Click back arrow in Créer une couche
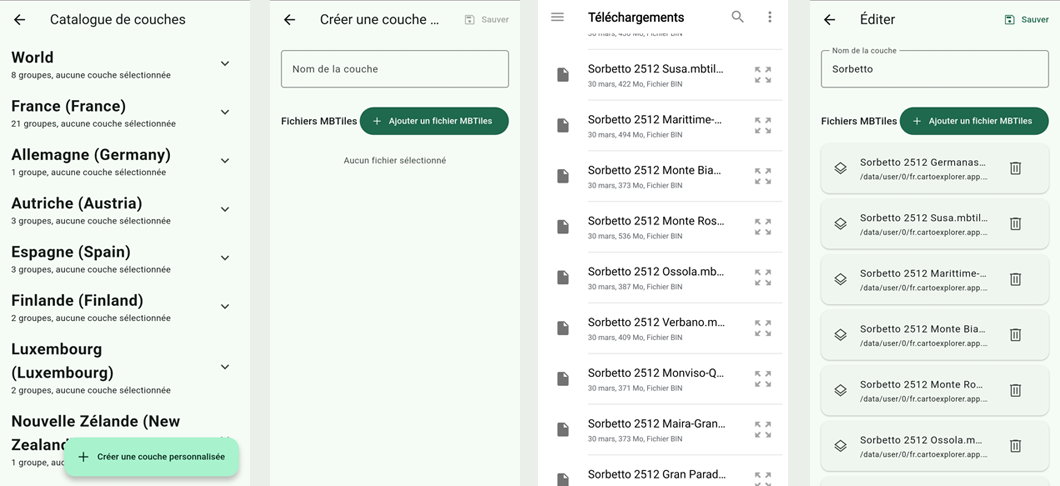The image size is (1060, 486). [x=290, y=20]
